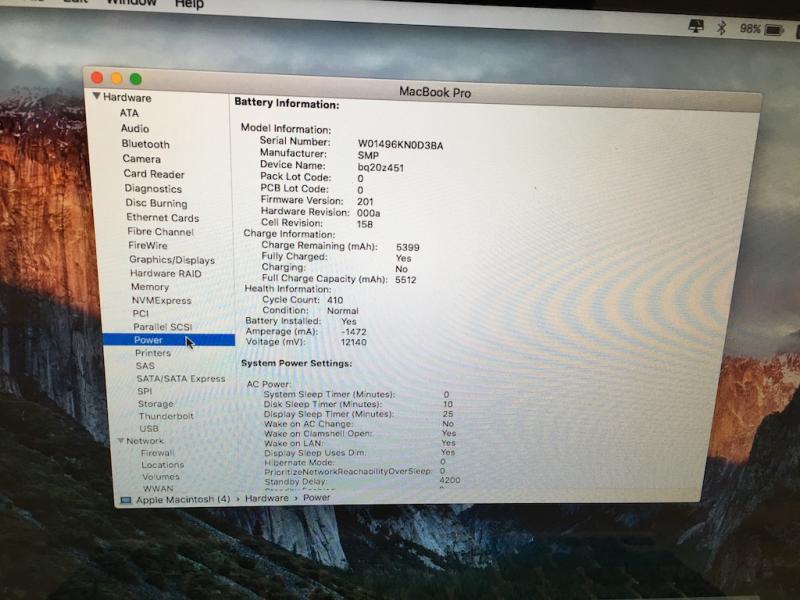Select FireWire in the sidebar
This screenshot has width=800, height=600.
(x=148, y=245)
